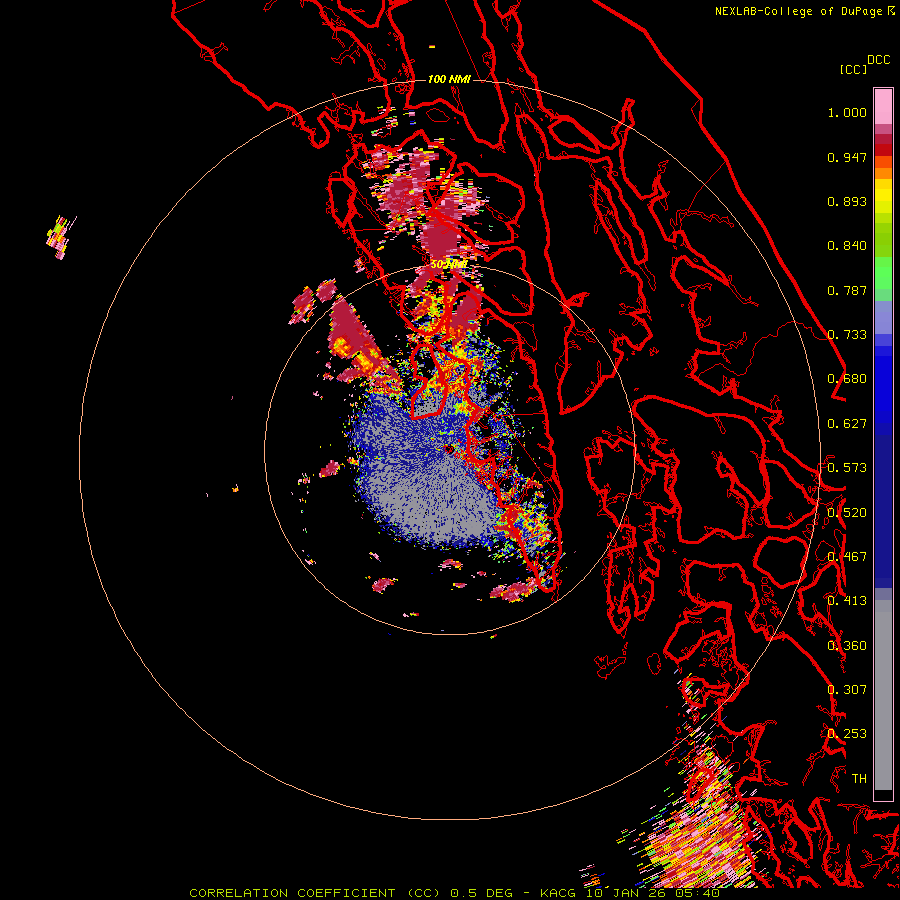Image resolution: width=900 pixels, height=900 pixels.
Task: Click the TH threshold label
Action: click(859, 779)
